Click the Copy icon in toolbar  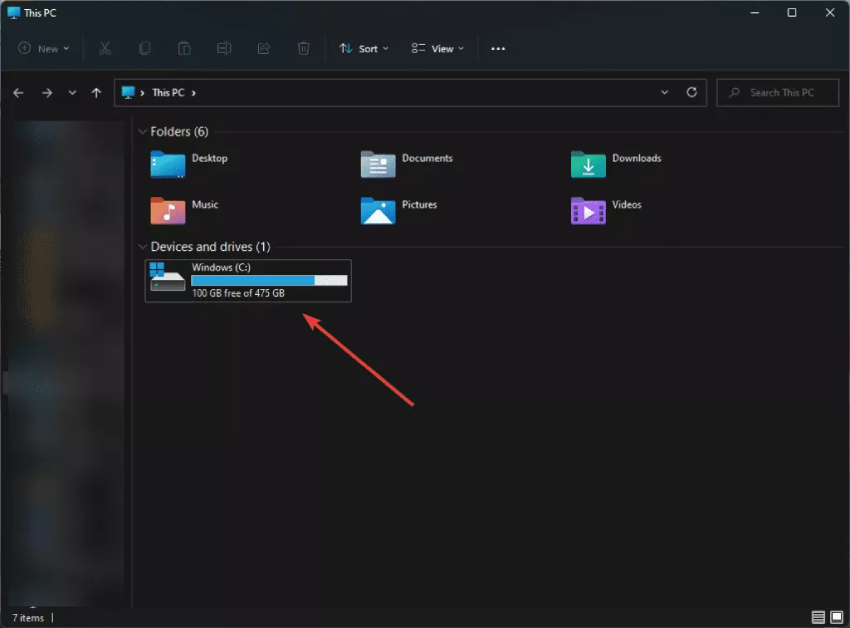click(145, 48)
